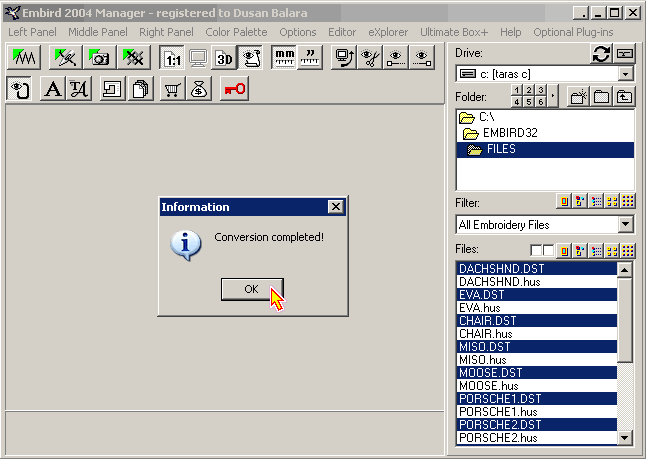This screenshot has height=459, width=646.
Task: Open the Editor menu
Action: tap(342, 32)
